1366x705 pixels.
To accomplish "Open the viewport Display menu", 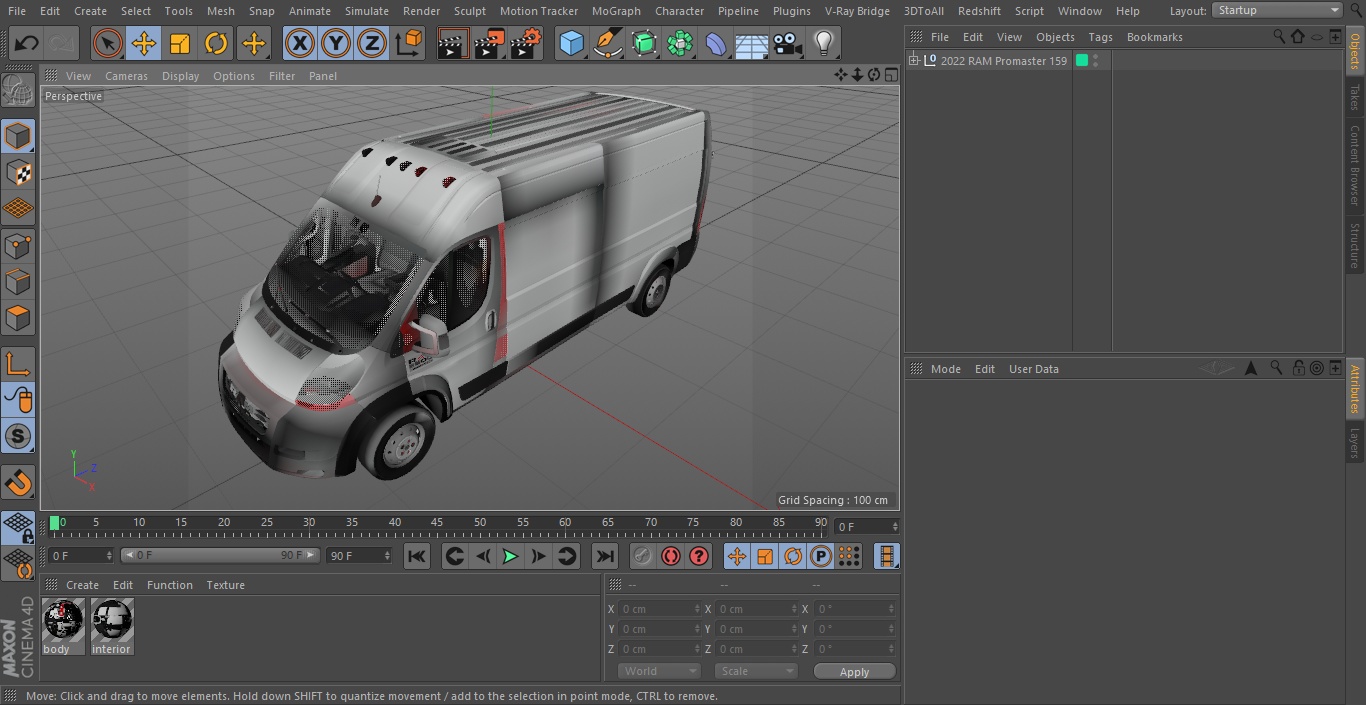I will (180, 76).
